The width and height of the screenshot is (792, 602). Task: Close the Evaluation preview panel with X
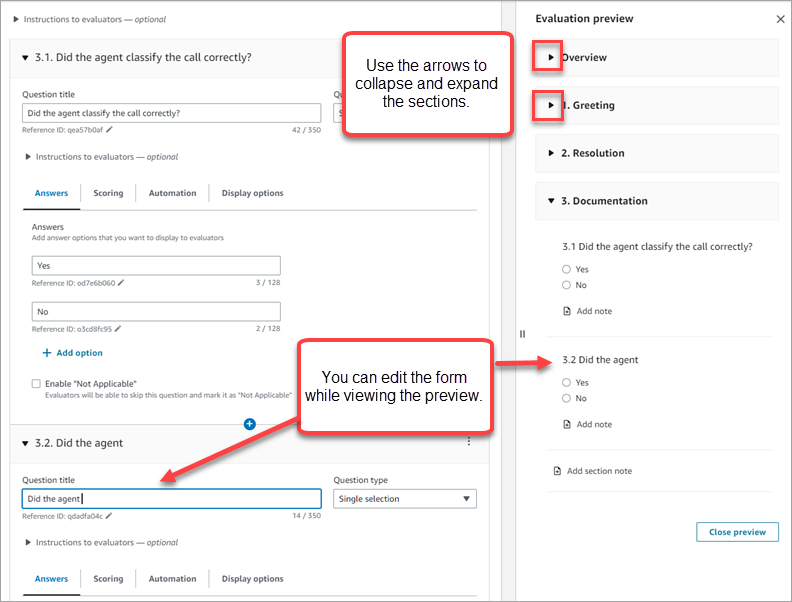780,19
